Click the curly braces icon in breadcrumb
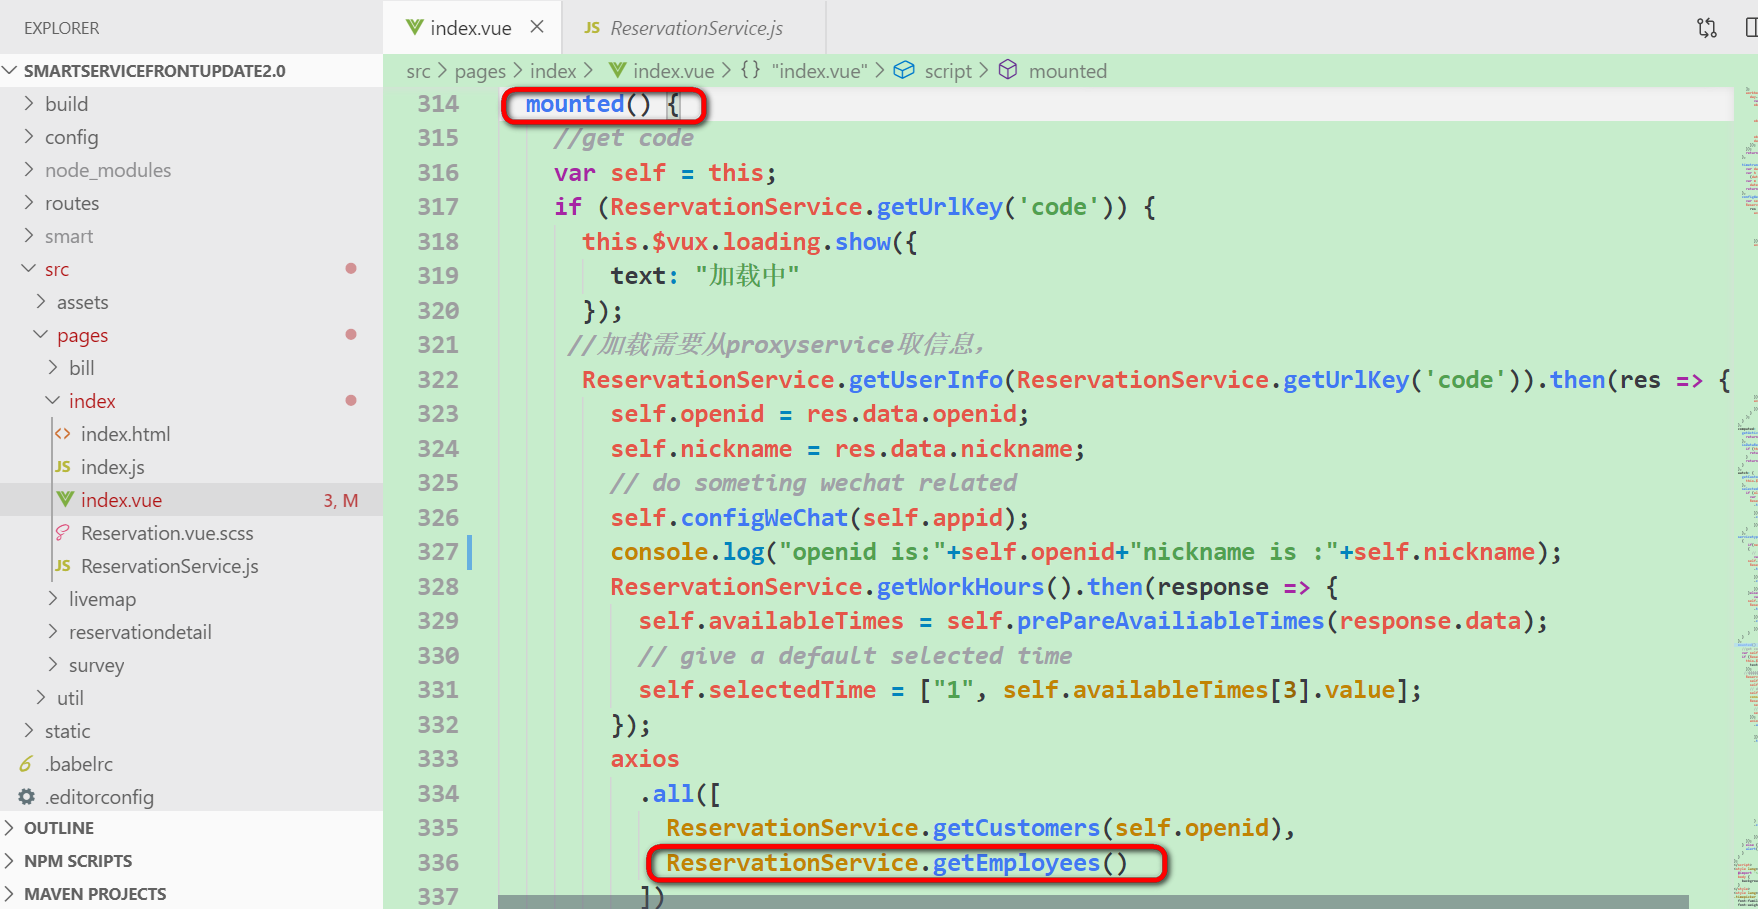The height and width of the screenshot is (909, 1758). [750, 70]
